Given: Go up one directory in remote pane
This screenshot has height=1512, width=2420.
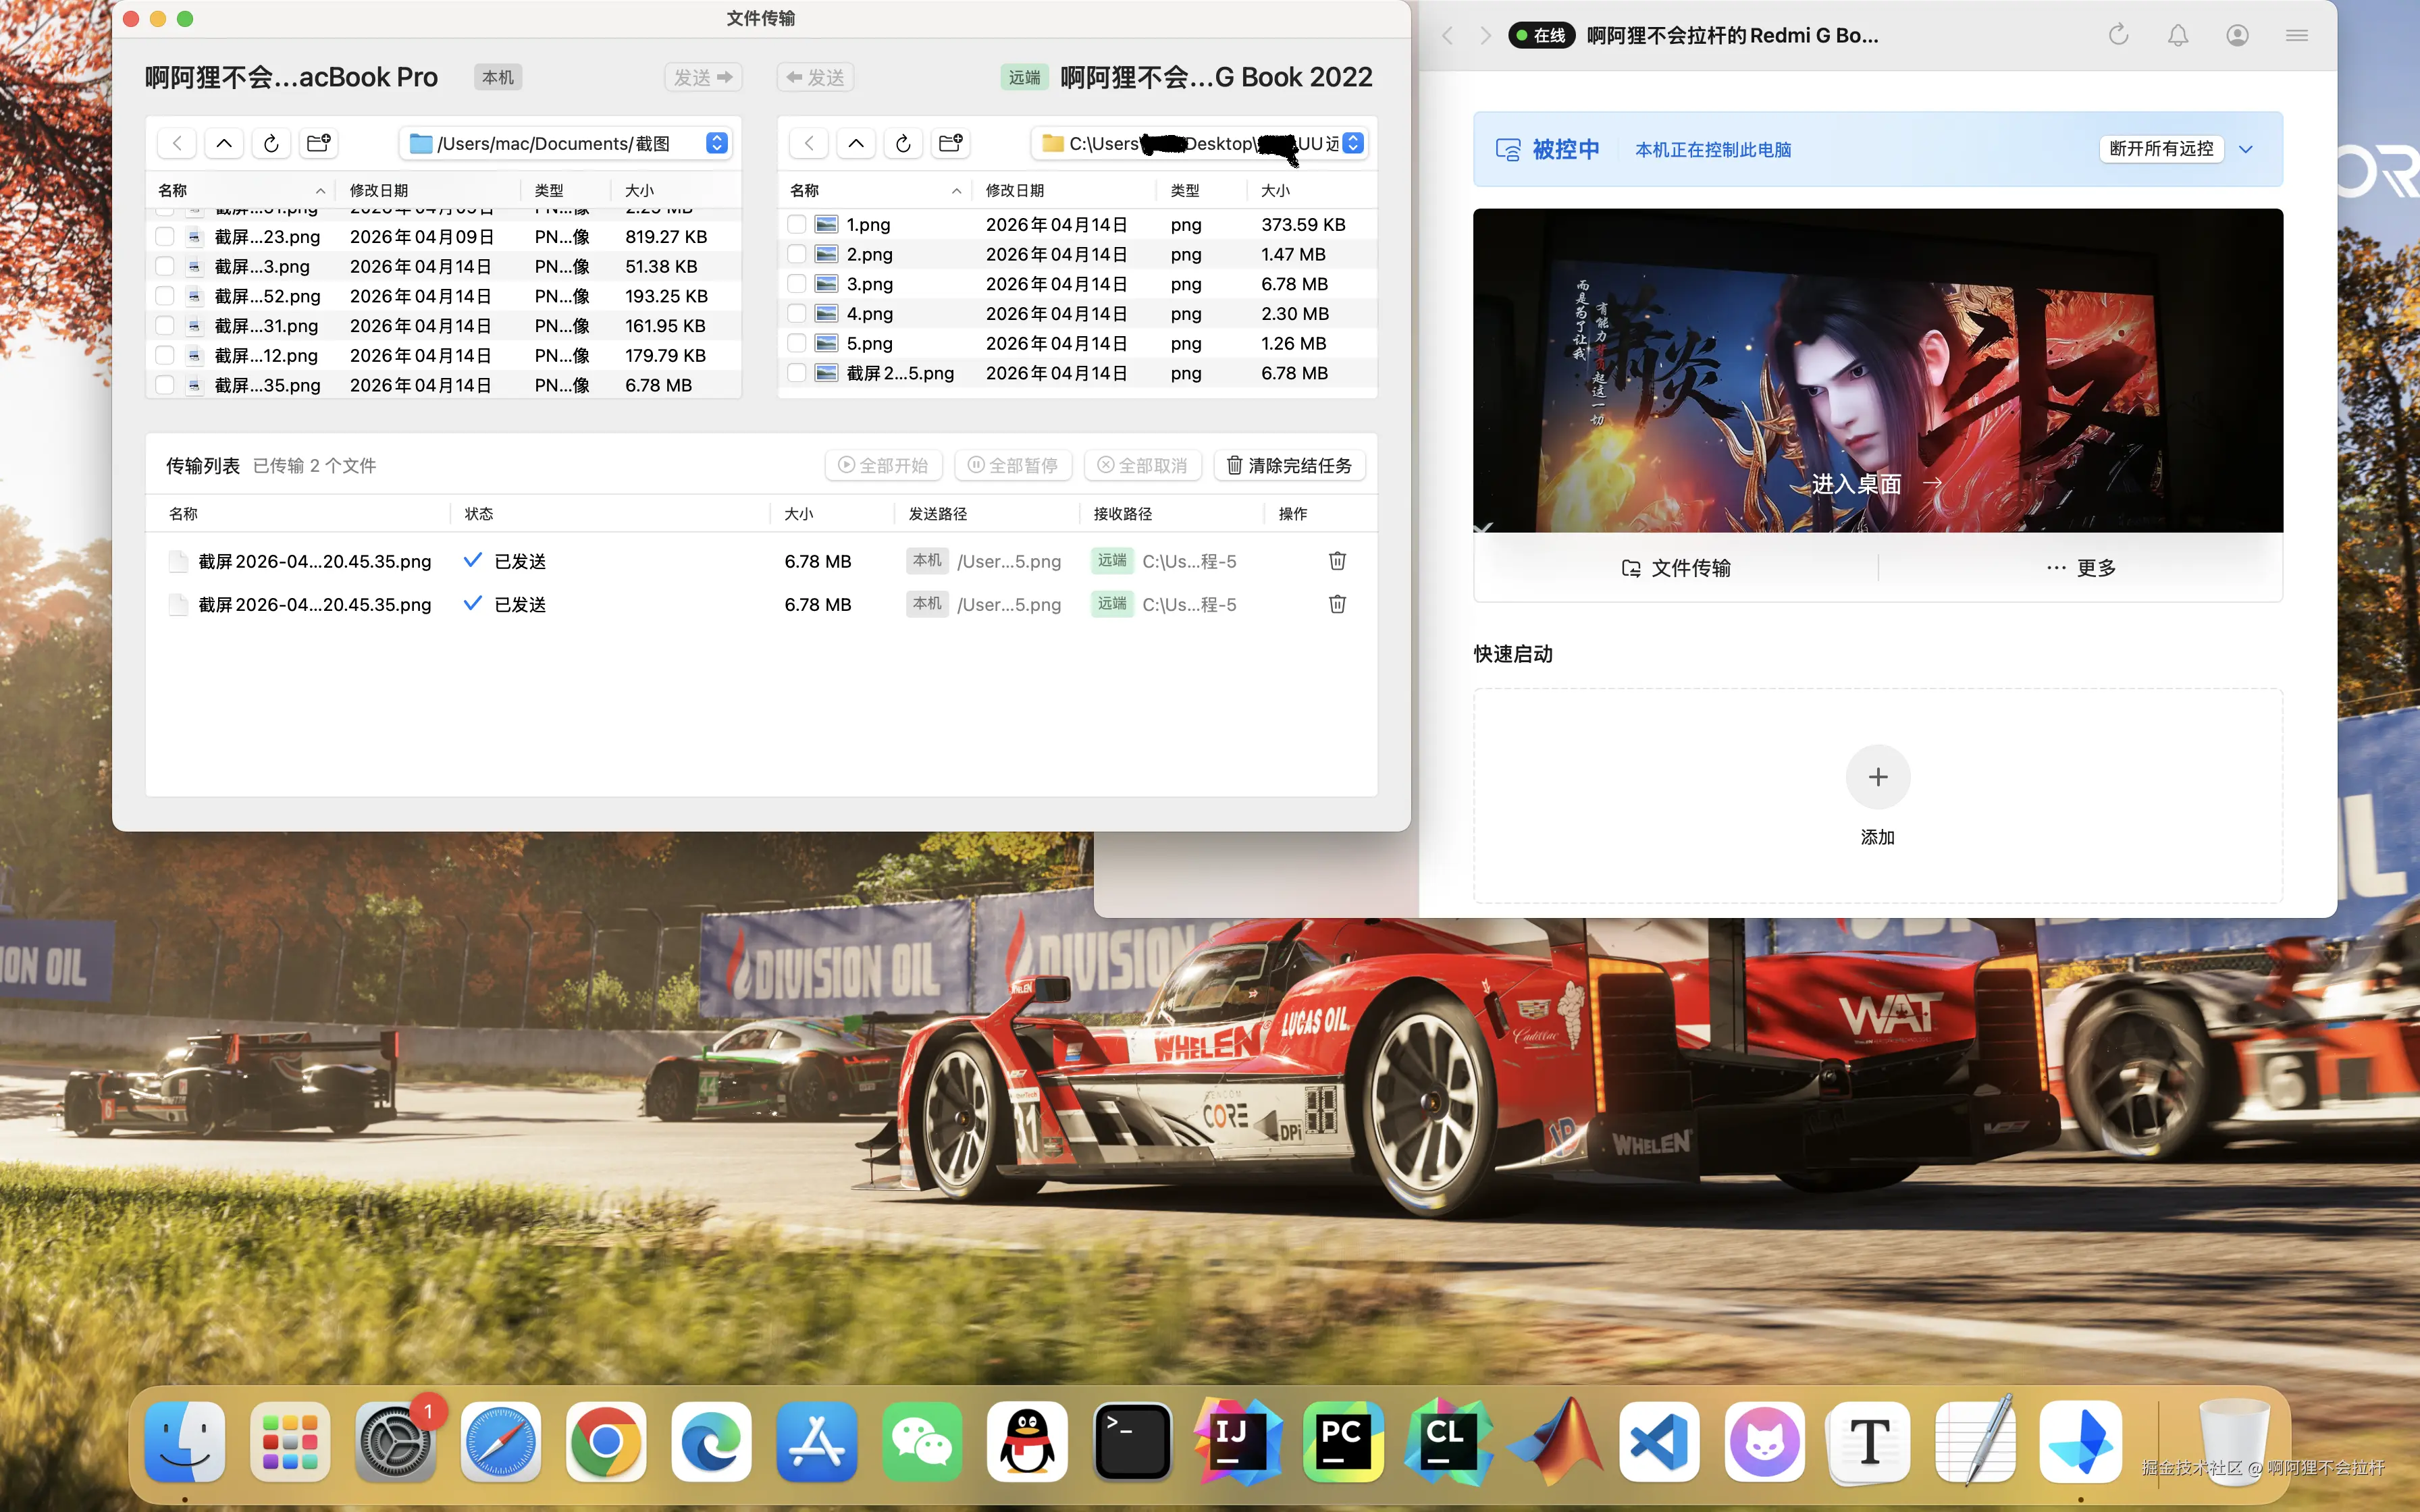Looking at the screenshot, I should click(x=856, y=143).
